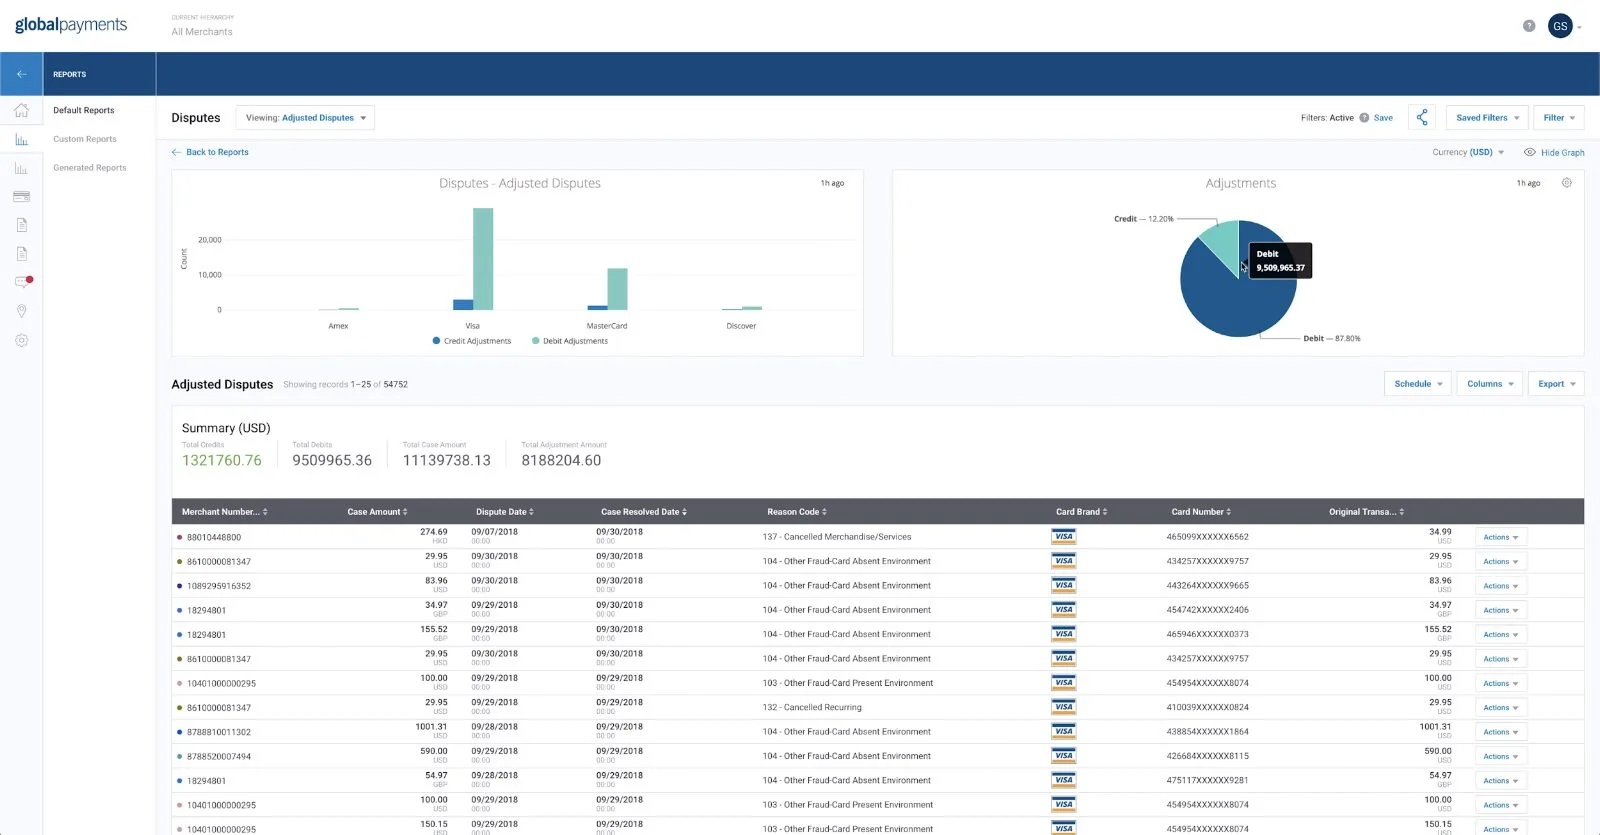Viewport: 1600px width, 835px height.
Task: Sort by Original Transa... column
Action: pyautogui.click(x=1366, y=512)
